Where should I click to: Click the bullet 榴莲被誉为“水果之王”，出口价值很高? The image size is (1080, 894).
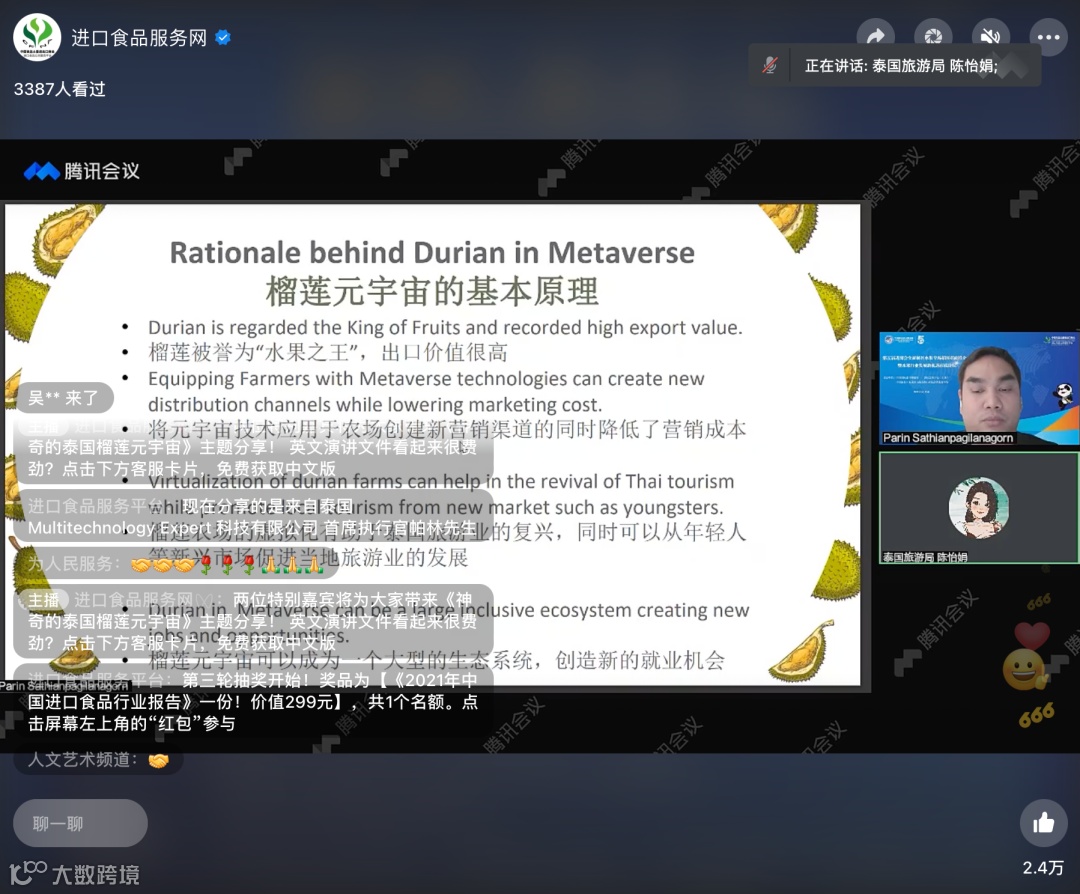(x=328, y=353)
